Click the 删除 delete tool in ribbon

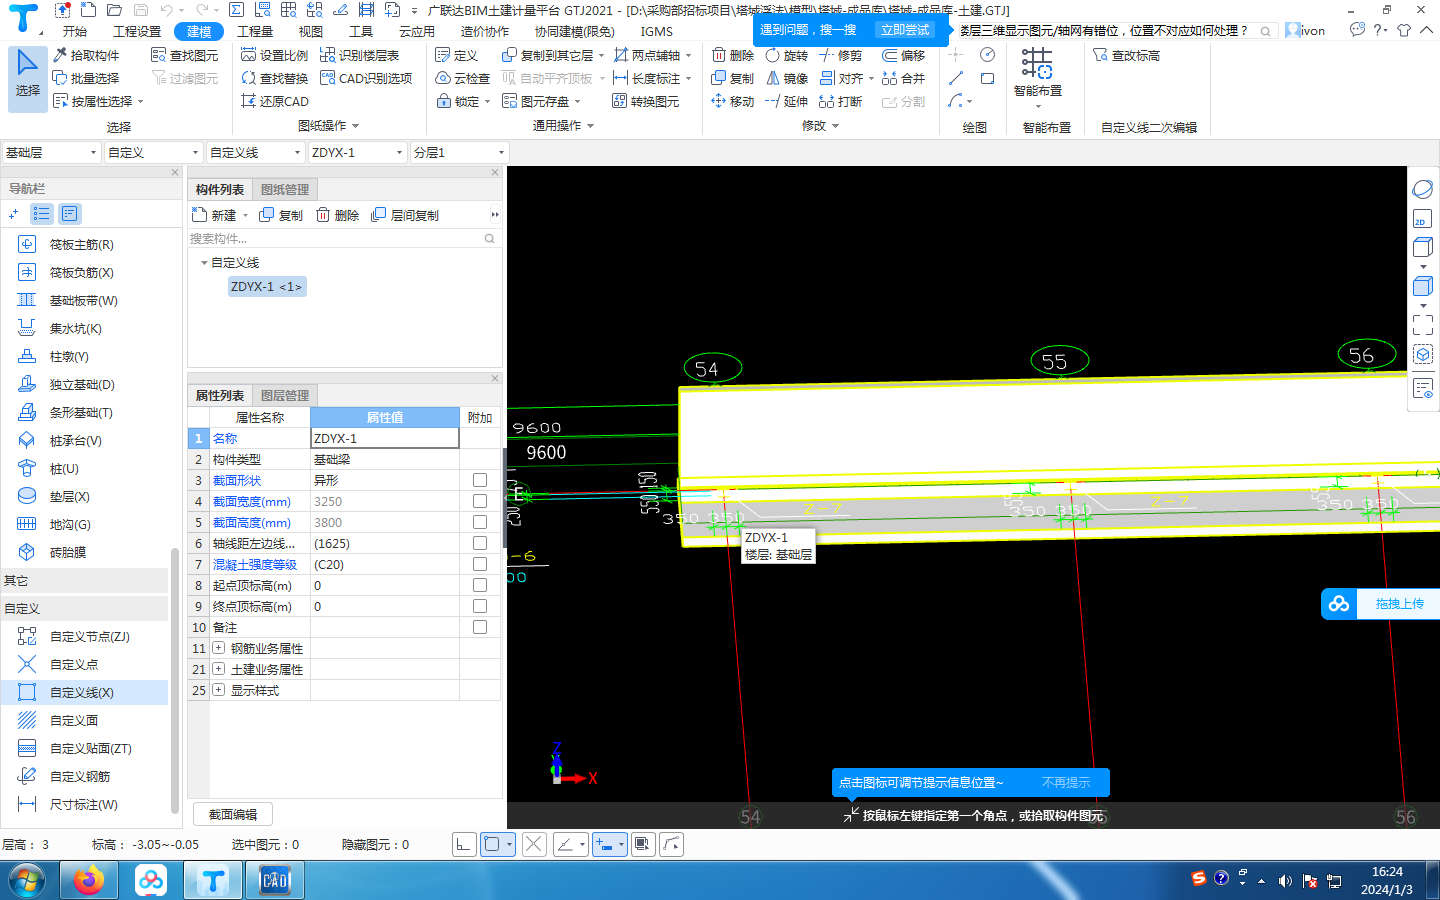point(732,55)
